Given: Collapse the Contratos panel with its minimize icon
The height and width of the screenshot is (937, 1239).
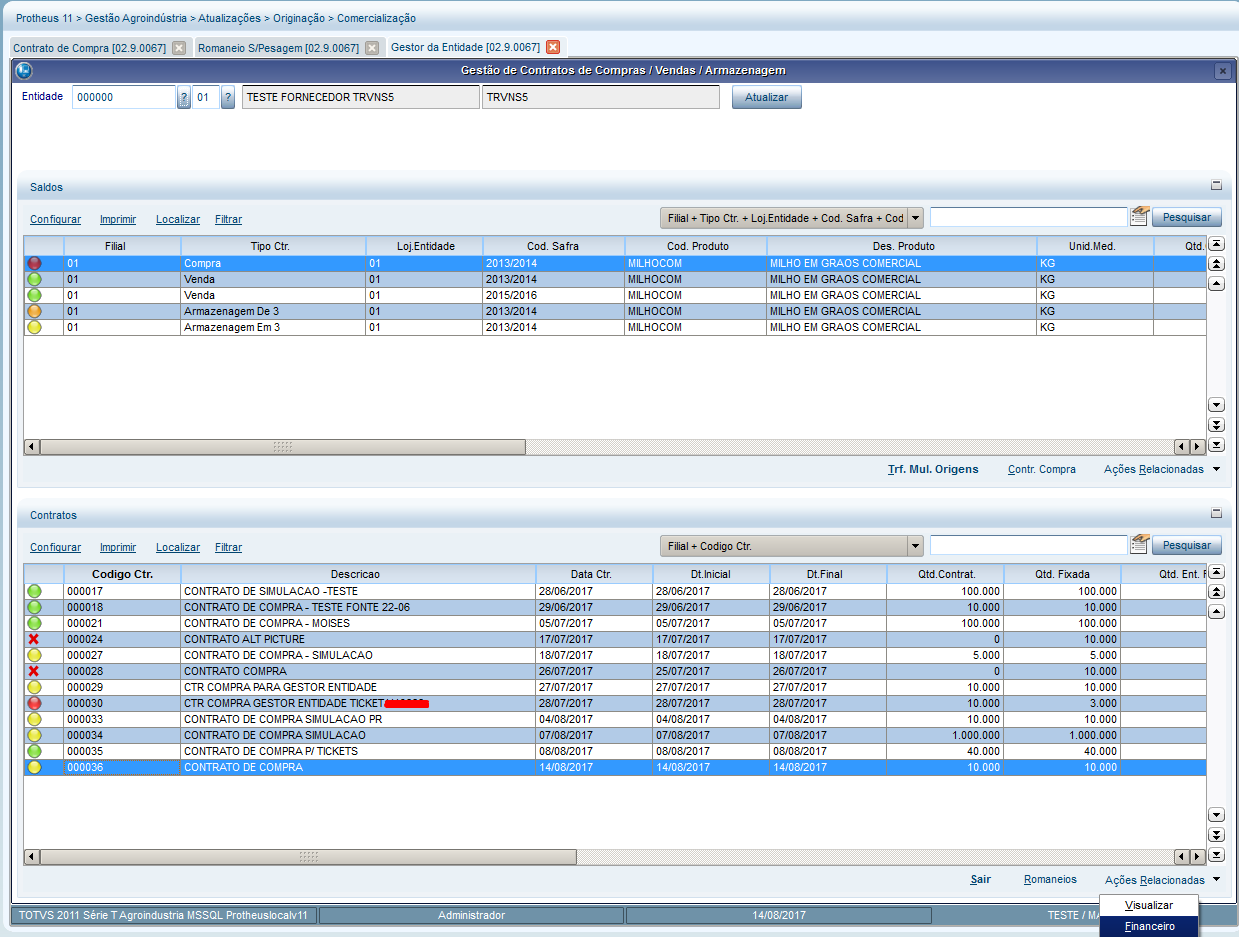Looking at the screenshot, I should (x=1216, y=513).
